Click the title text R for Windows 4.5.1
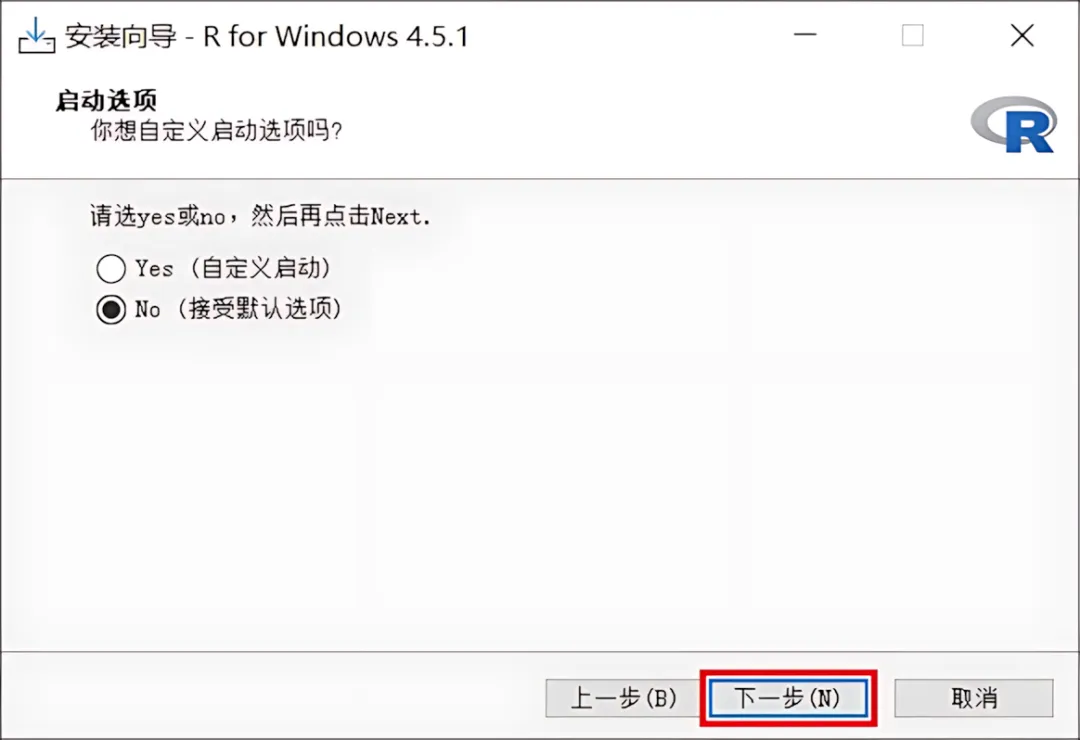The image size is (1080, 740). [x=335, y=36]
